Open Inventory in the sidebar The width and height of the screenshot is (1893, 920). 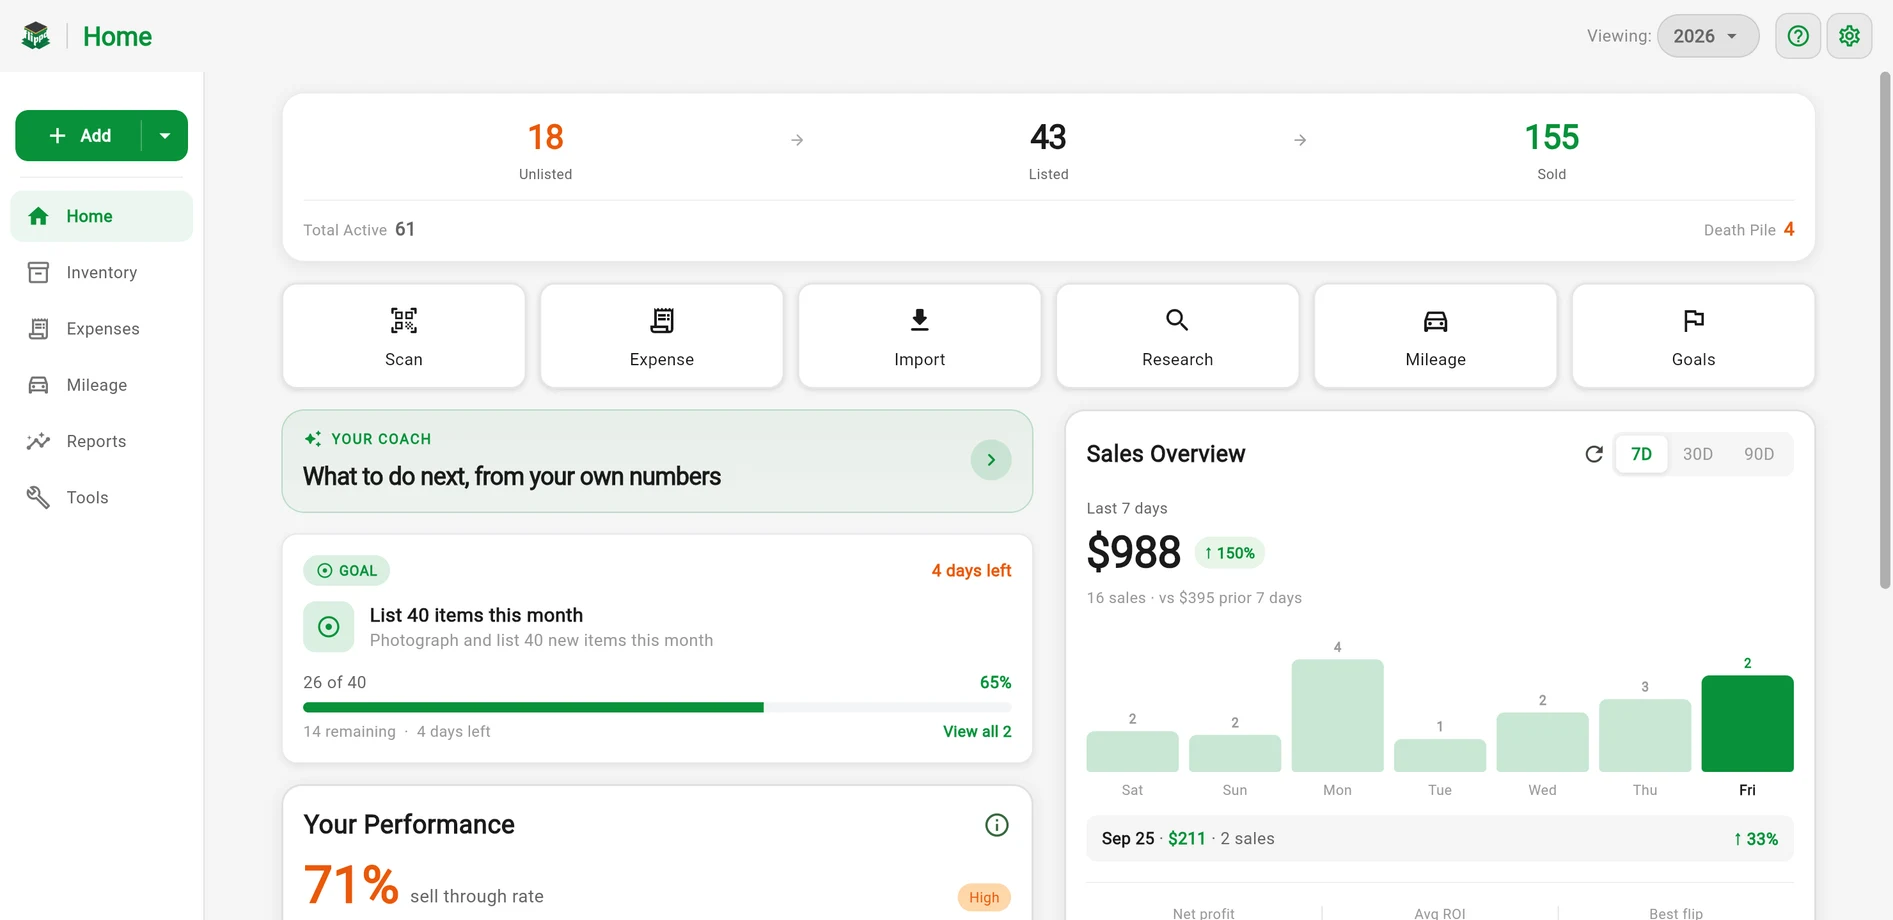coord(101,272)
